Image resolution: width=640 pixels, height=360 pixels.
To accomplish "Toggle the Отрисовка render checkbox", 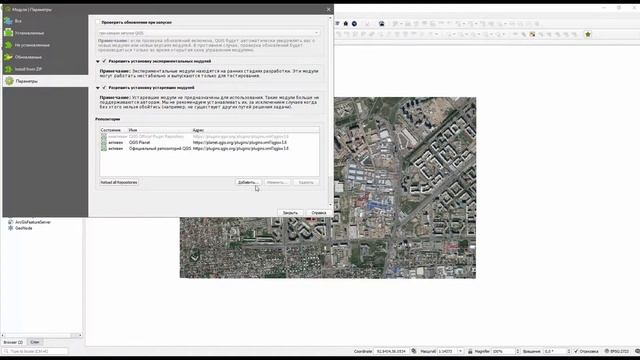I will pos(576,351).
